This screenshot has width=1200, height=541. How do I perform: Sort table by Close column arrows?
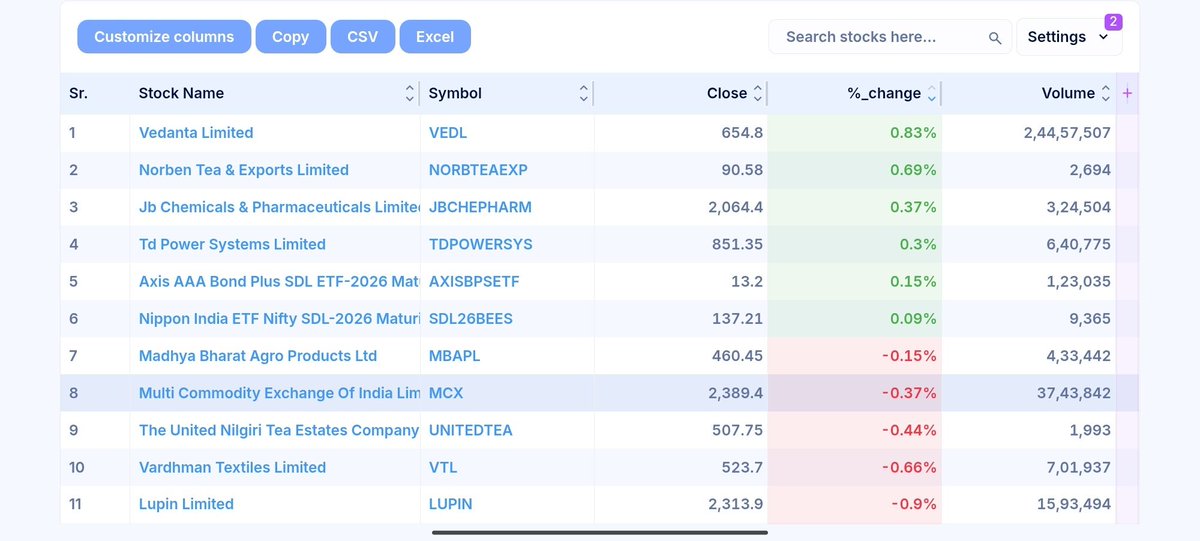point(758,93)
